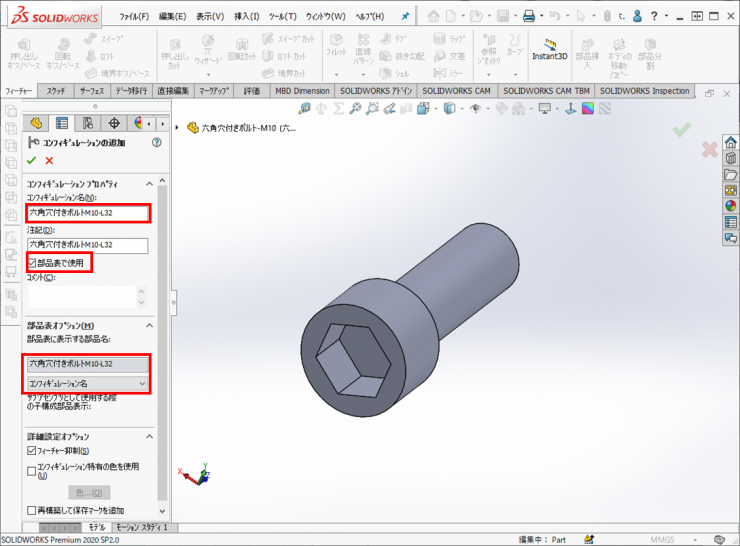Collapse the 詳細設定オプション section

[x=150, y=437]
